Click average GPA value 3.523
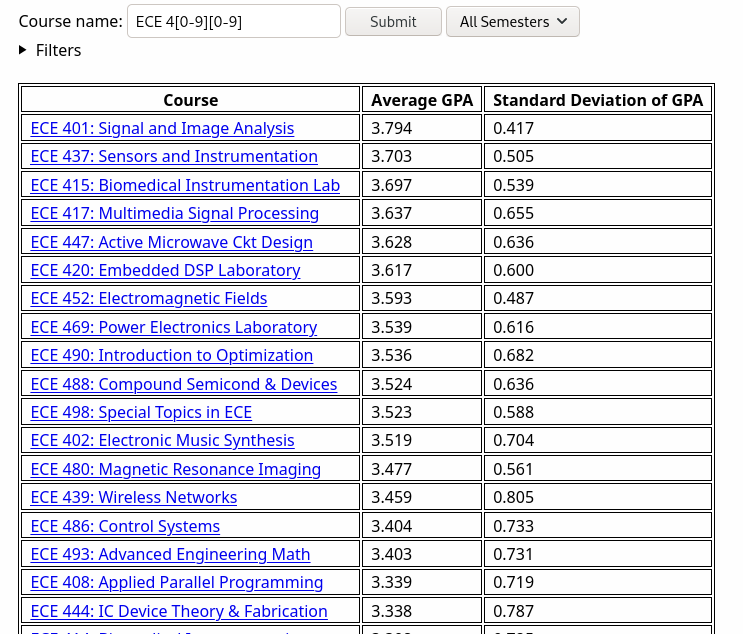The height and width of the screenshot is (634, 743). tap(391, 412)
